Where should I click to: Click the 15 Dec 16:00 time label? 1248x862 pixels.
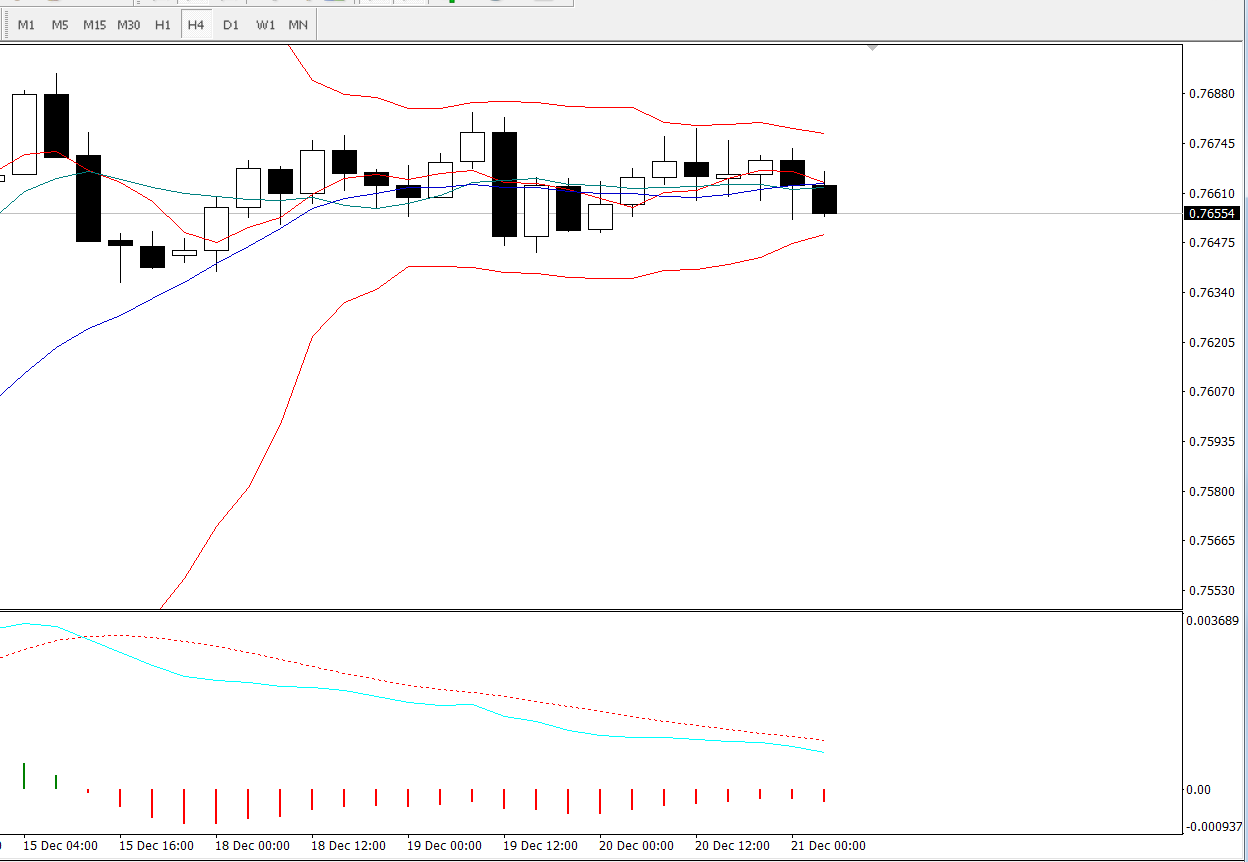(x=157, y=846)
